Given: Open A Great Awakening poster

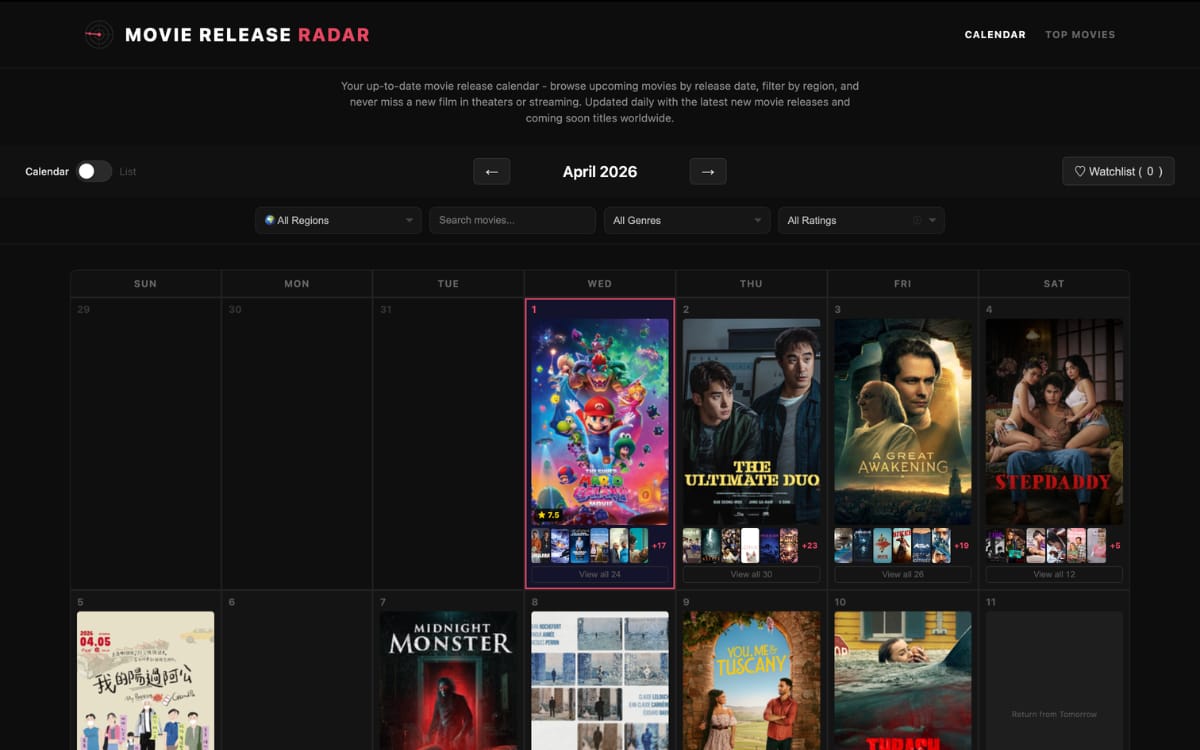Looking at the screenshot, I should click(x=903, y=422).
